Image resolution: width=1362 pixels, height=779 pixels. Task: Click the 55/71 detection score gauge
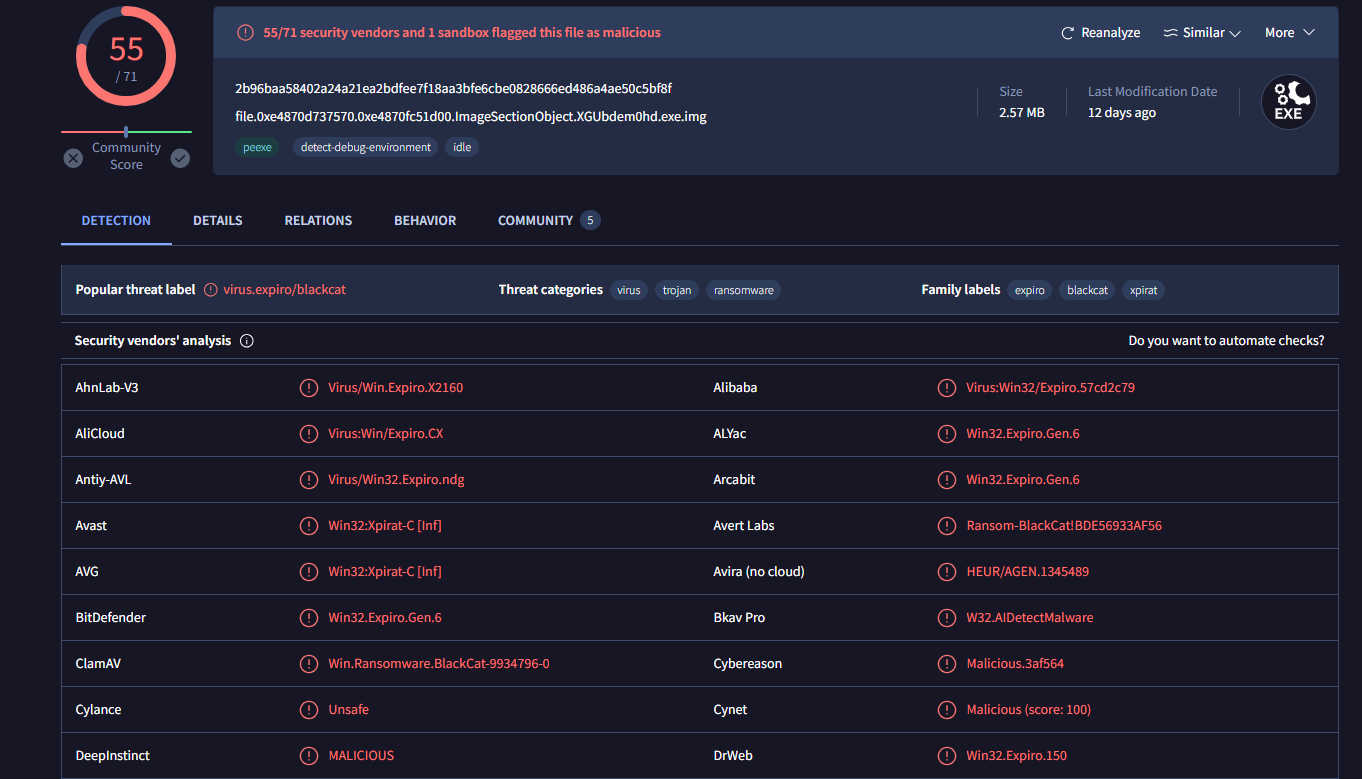pyautogui.click(x=126, y=56)
